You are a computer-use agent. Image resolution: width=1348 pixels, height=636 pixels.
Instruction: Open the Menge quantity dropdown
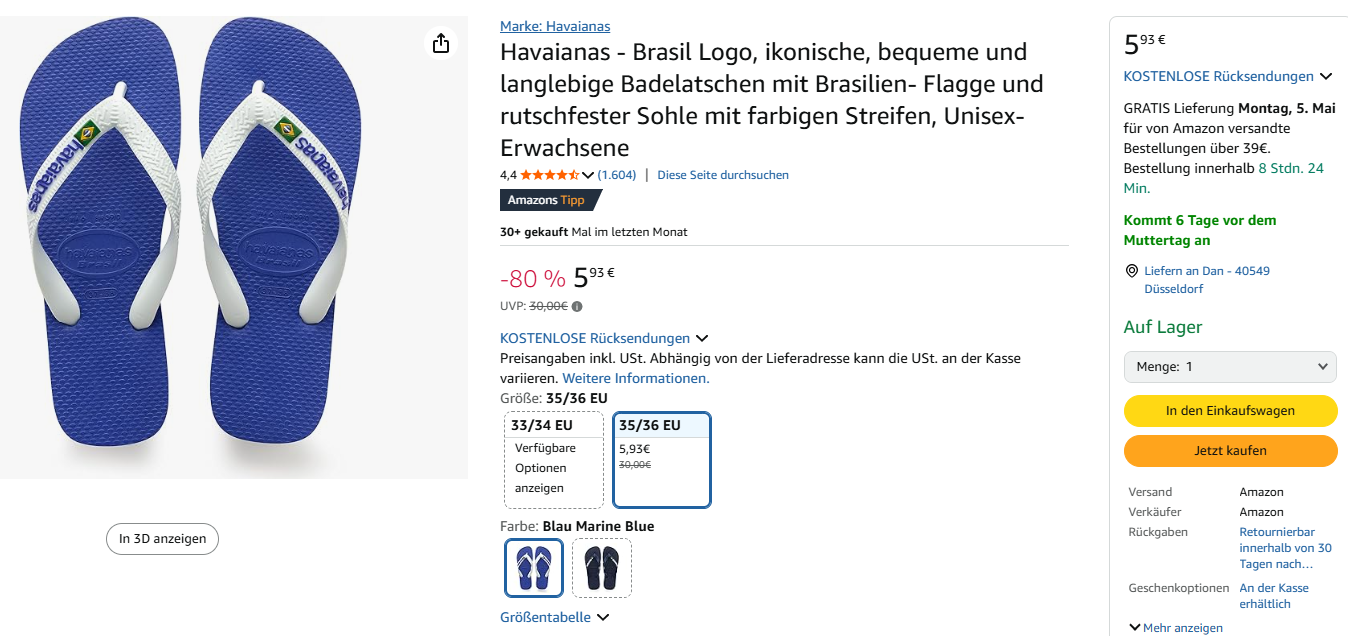point(1230,367)
